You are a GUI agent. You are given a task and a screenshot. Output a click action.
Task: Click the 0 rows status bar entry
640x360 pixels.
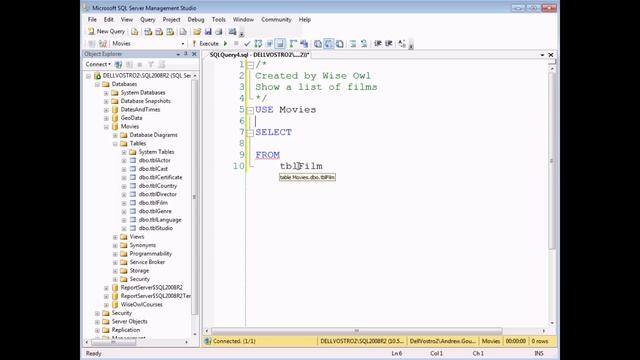(x=539, y=341)
